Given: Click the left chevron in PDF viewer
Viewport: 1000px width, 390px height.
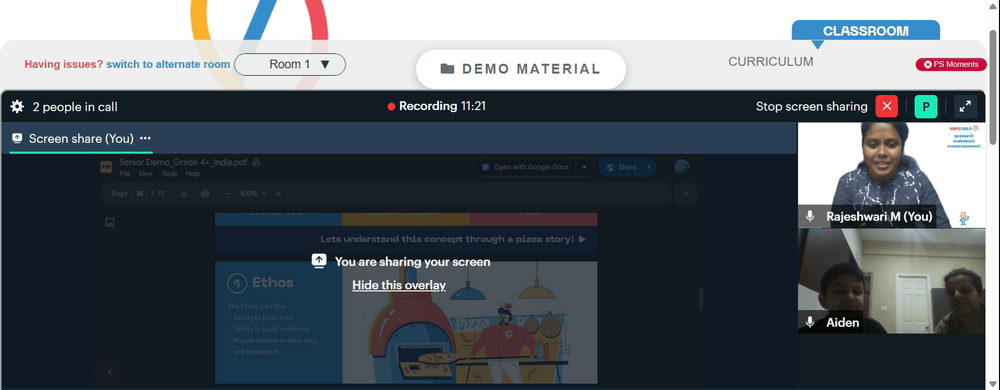Looking at the screenshot, I should pos(110,372).
